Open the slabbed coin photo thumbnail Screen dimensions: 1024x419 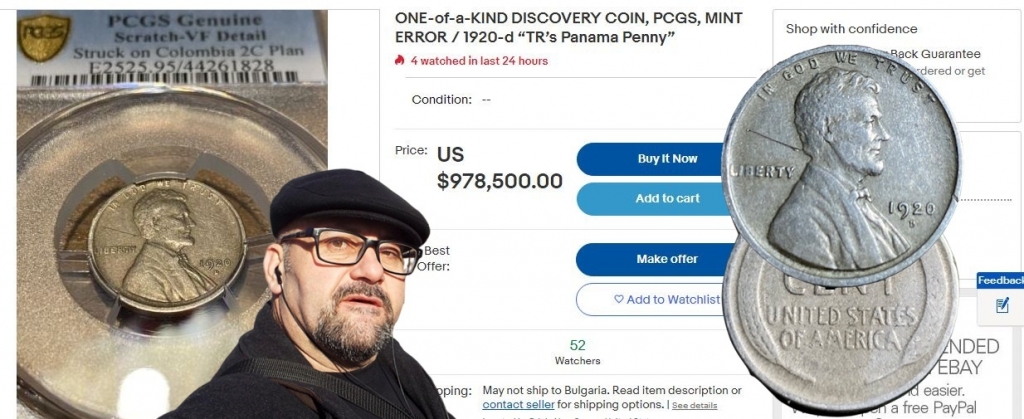pyautogui.click(x=172, y=214)
